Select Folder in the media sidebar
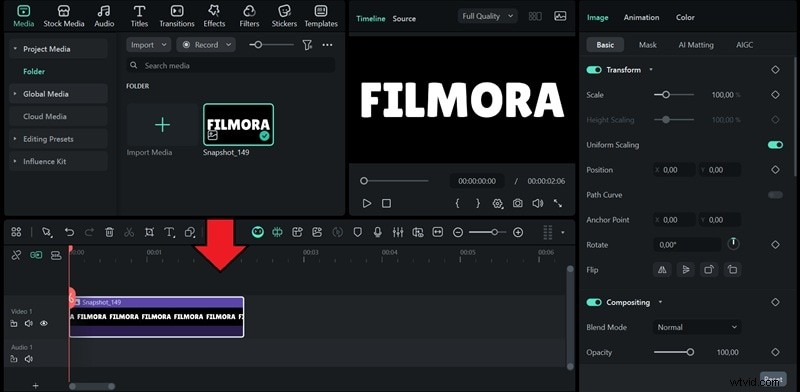The image size is (800, 392). click(34, 71)
